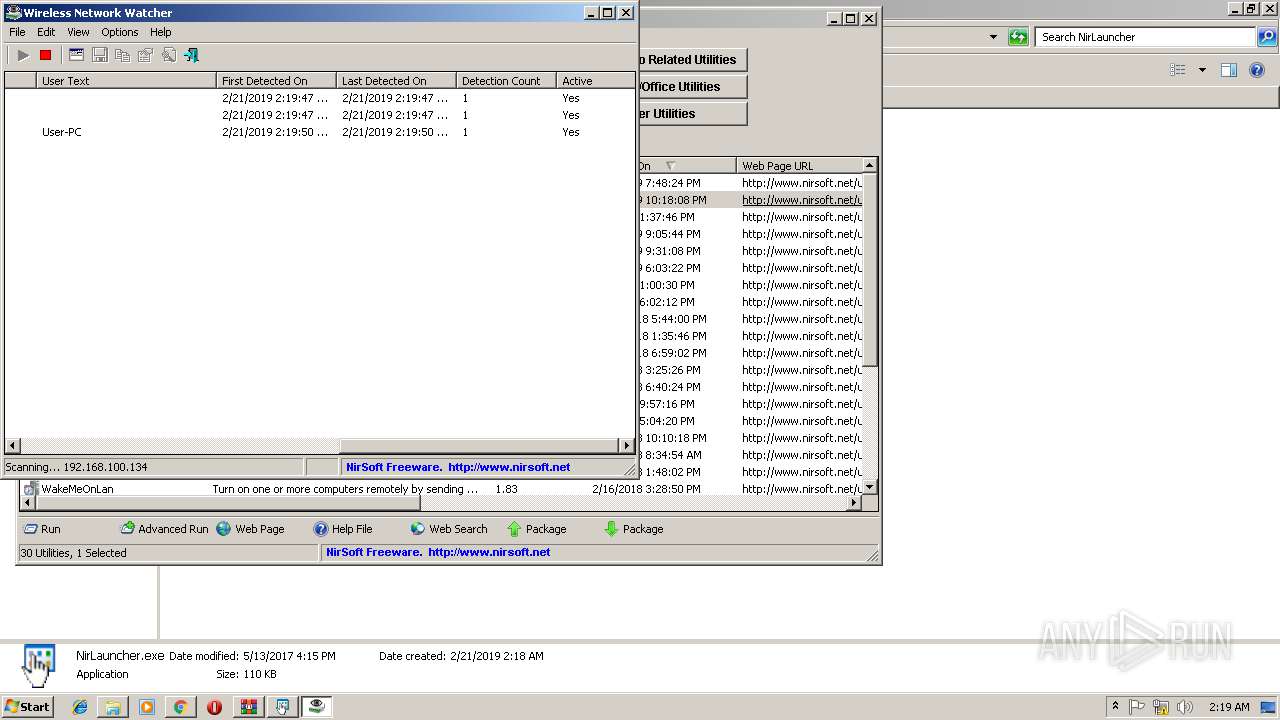Click the 2:19 AM taskbar clock
This screenshot has width=1280, height=720.
[x=1229, y=707]
